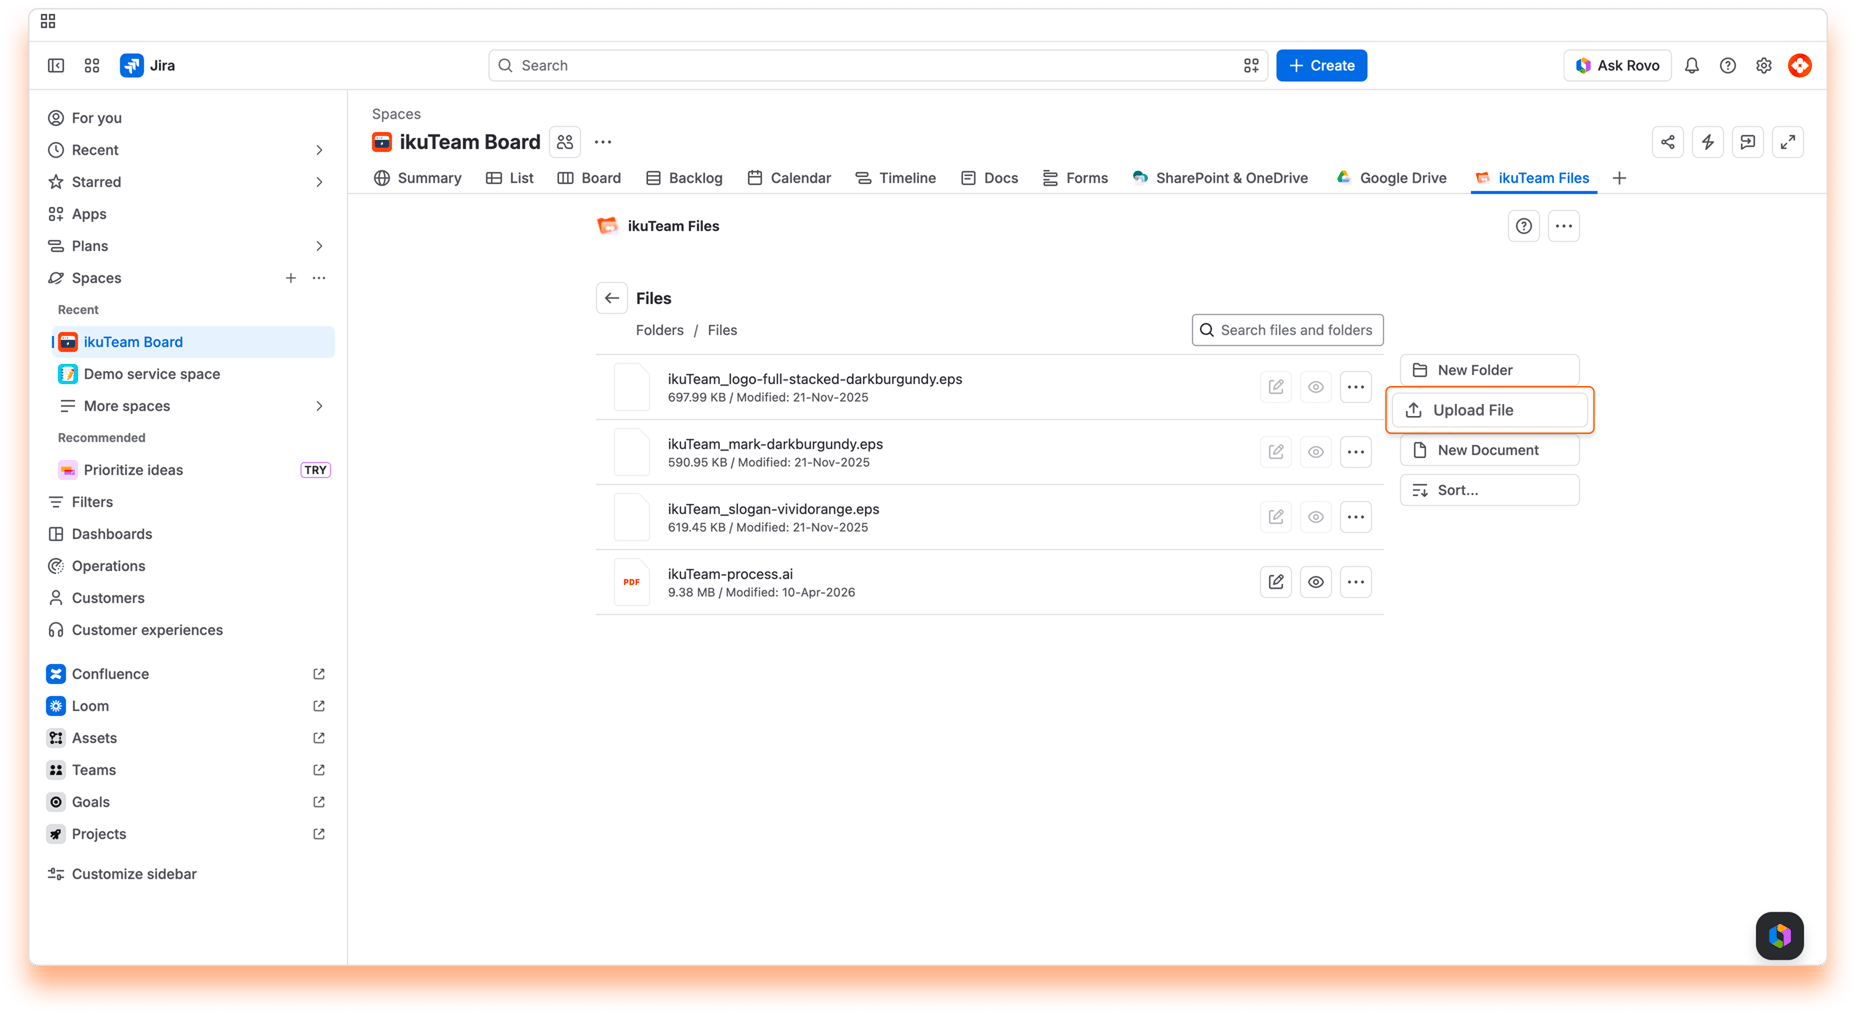Preview ikuTeam-process.ai with the eye icon
Screen dimensions: 1856x1014
coord(1316,582)
